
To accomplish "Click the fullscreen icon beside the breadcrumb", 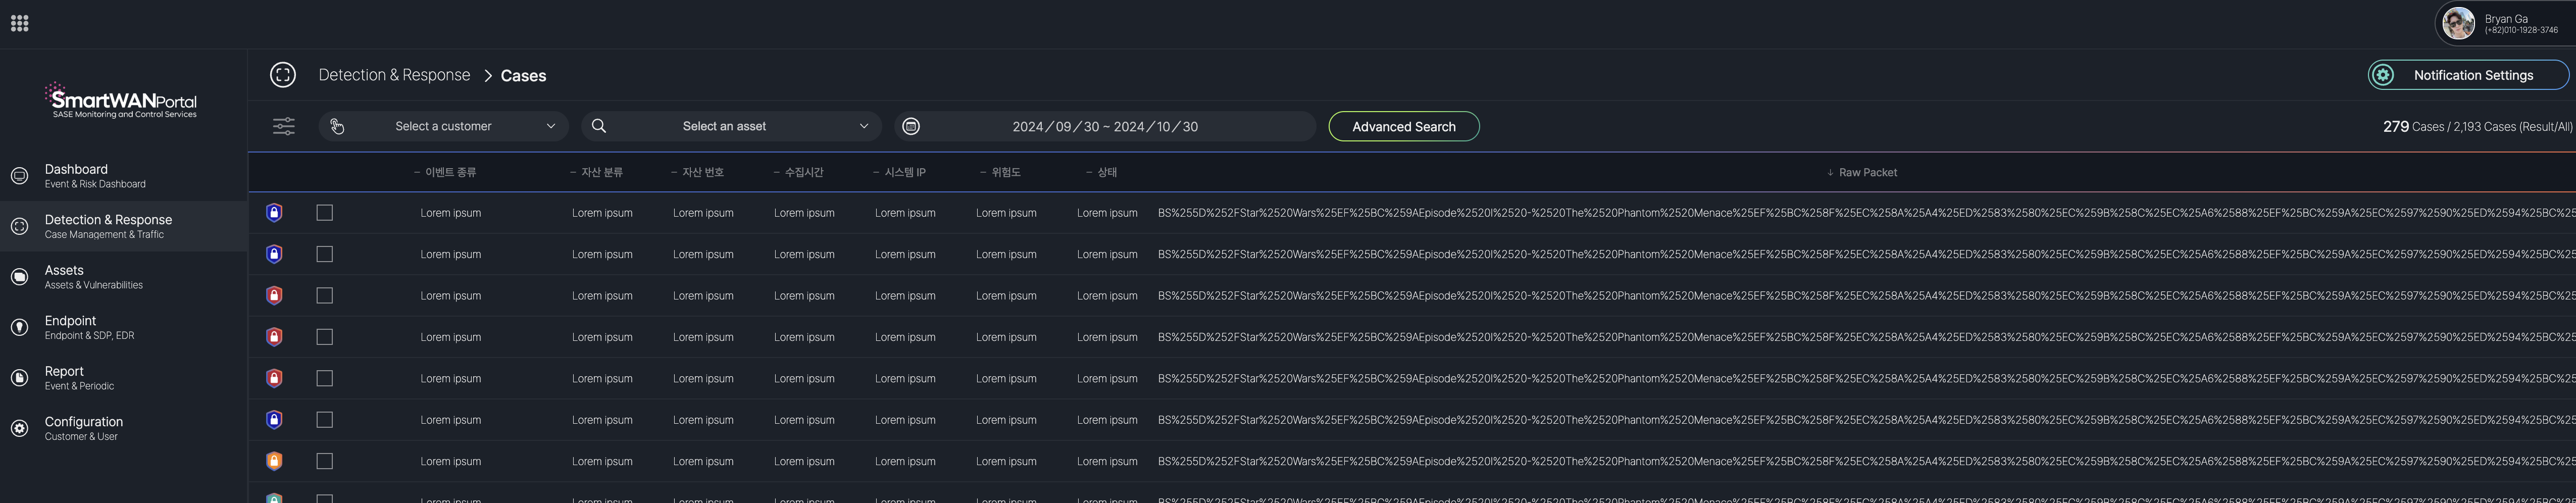I will [283, 75].
